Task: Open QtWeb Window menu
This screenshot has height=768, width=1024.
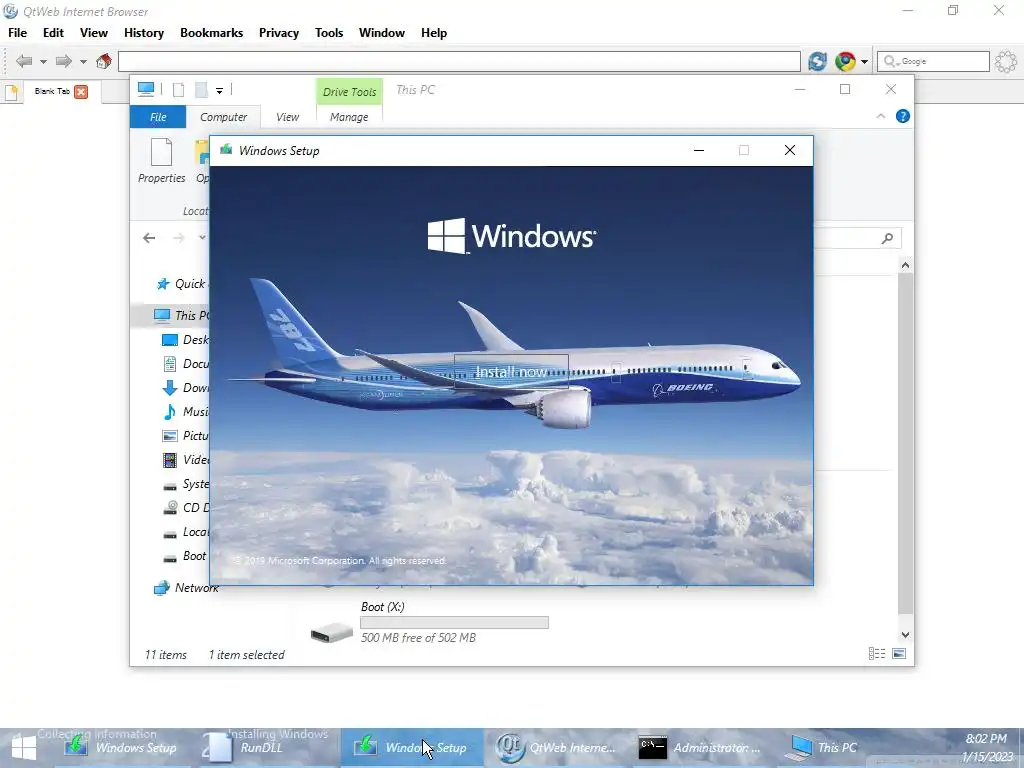Action: [382, 33]
